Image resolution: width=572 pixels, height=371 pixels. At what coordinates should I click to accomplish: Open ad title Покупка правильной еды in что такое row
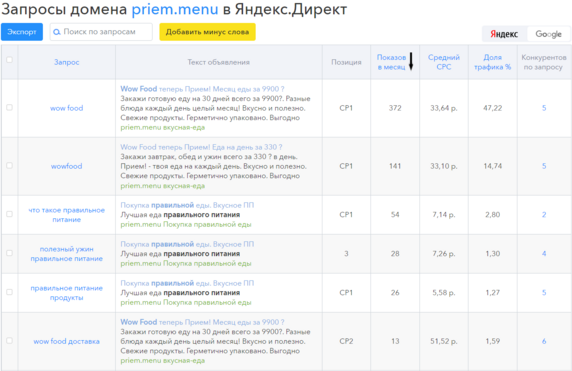pos(187,205)
